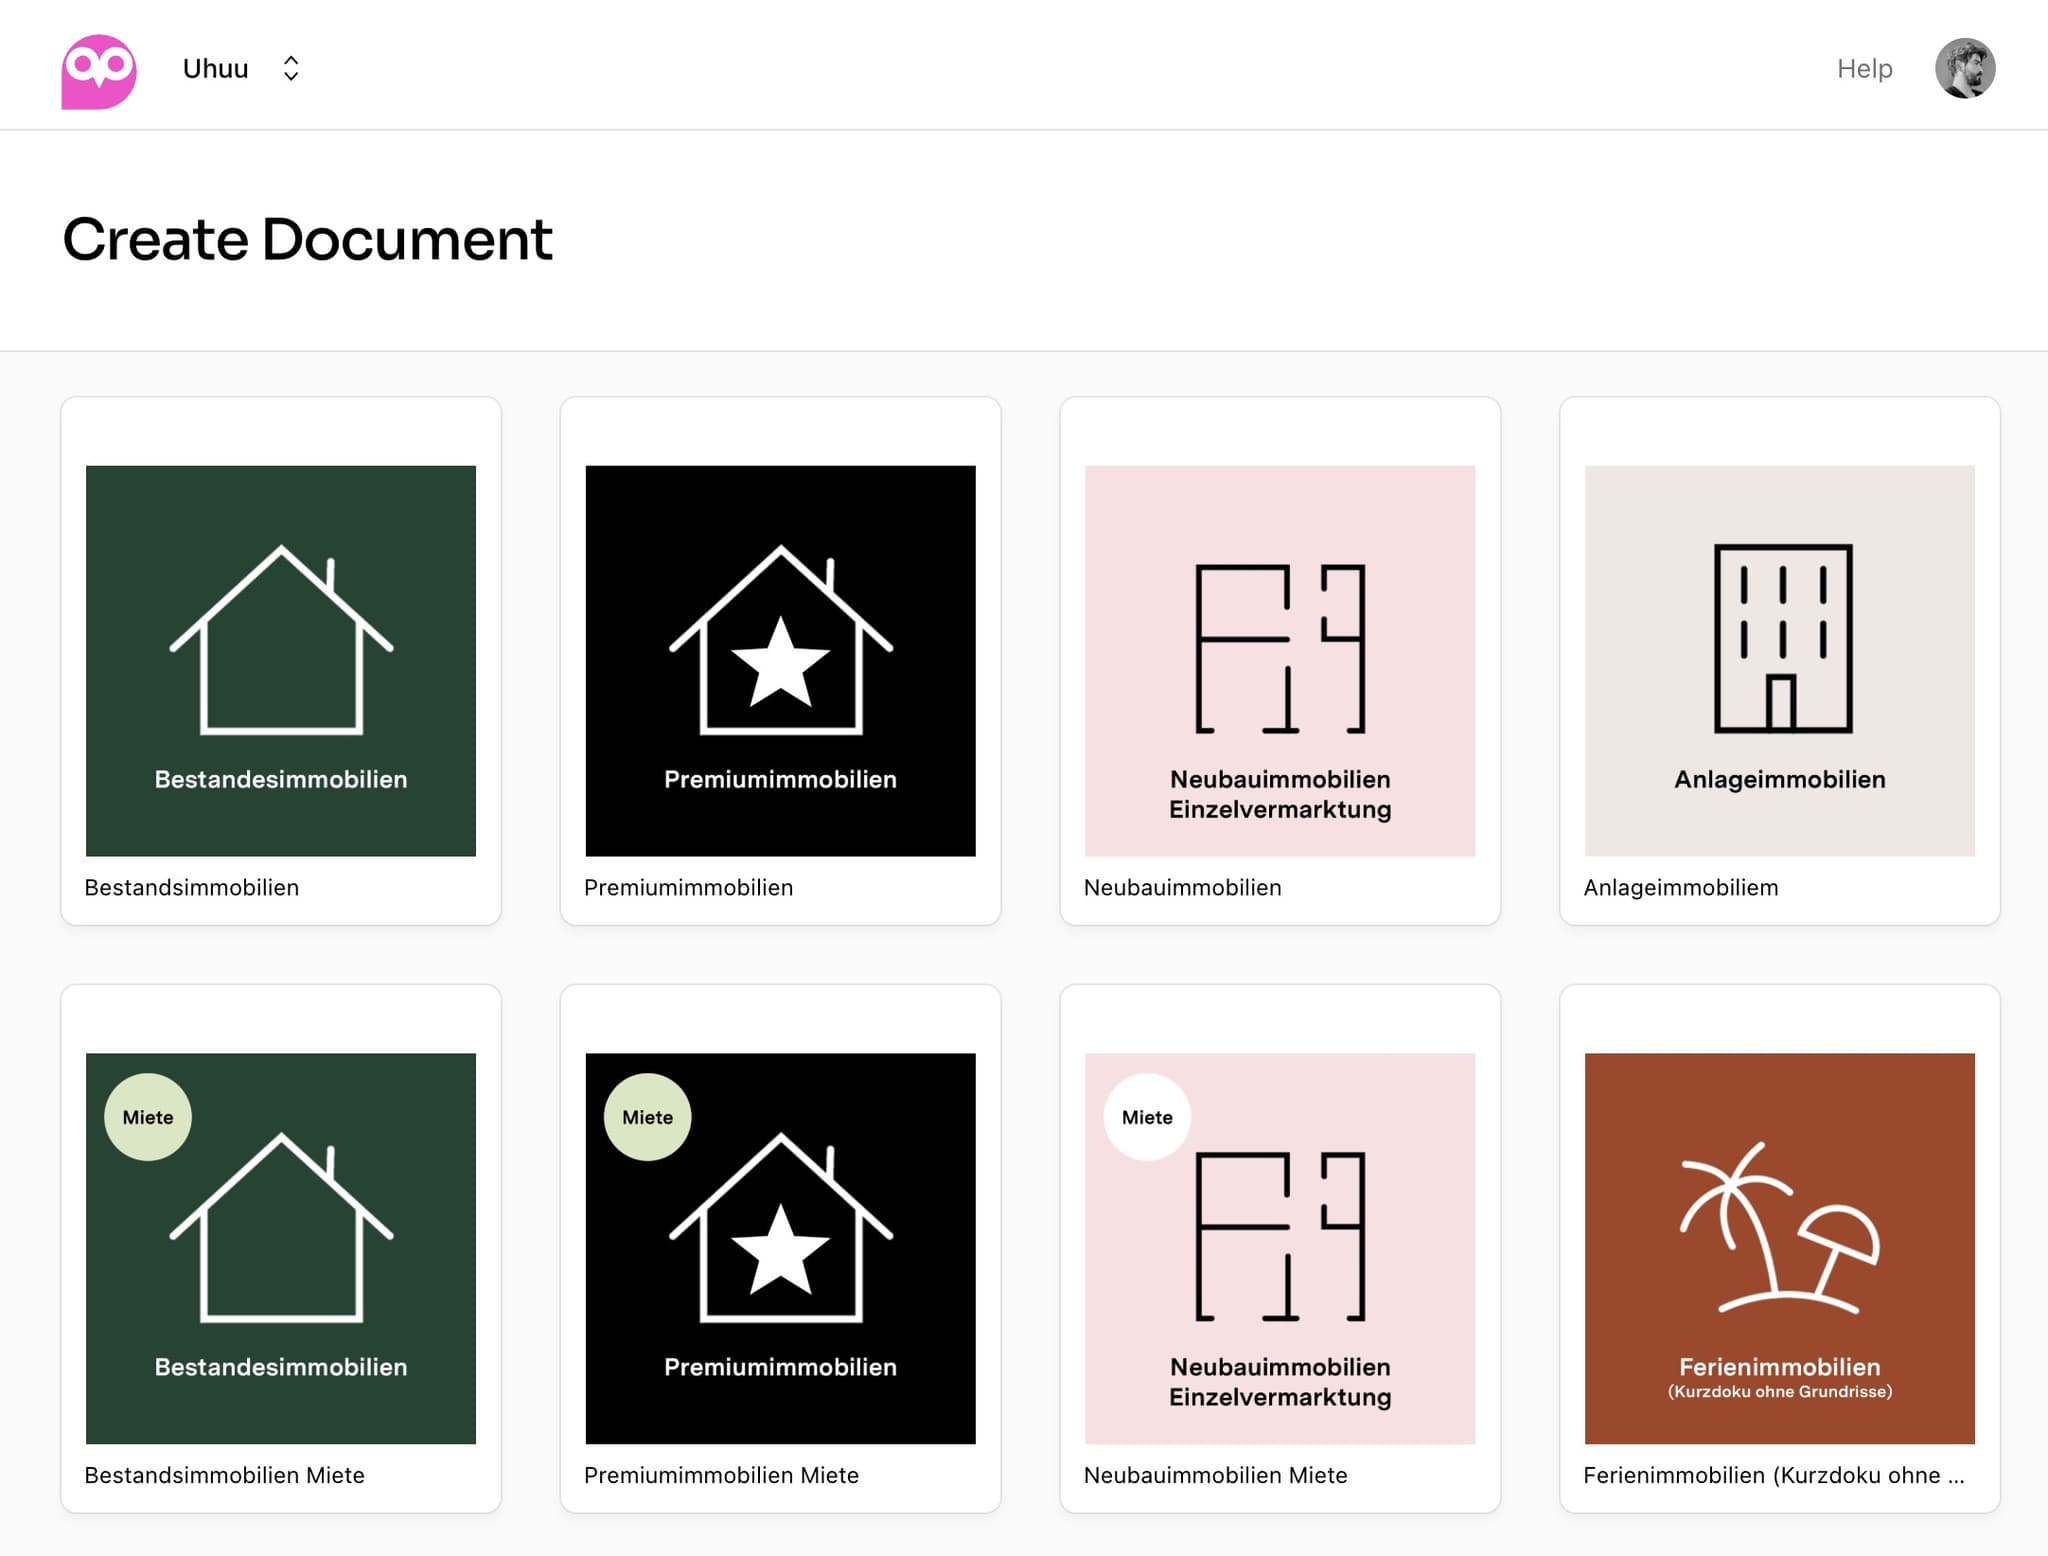This screenshot has height=1556, width=2048.
Task: Click the white Miete badge on Neubauimmobilien Miete
Action: tap(1147, 1117)
